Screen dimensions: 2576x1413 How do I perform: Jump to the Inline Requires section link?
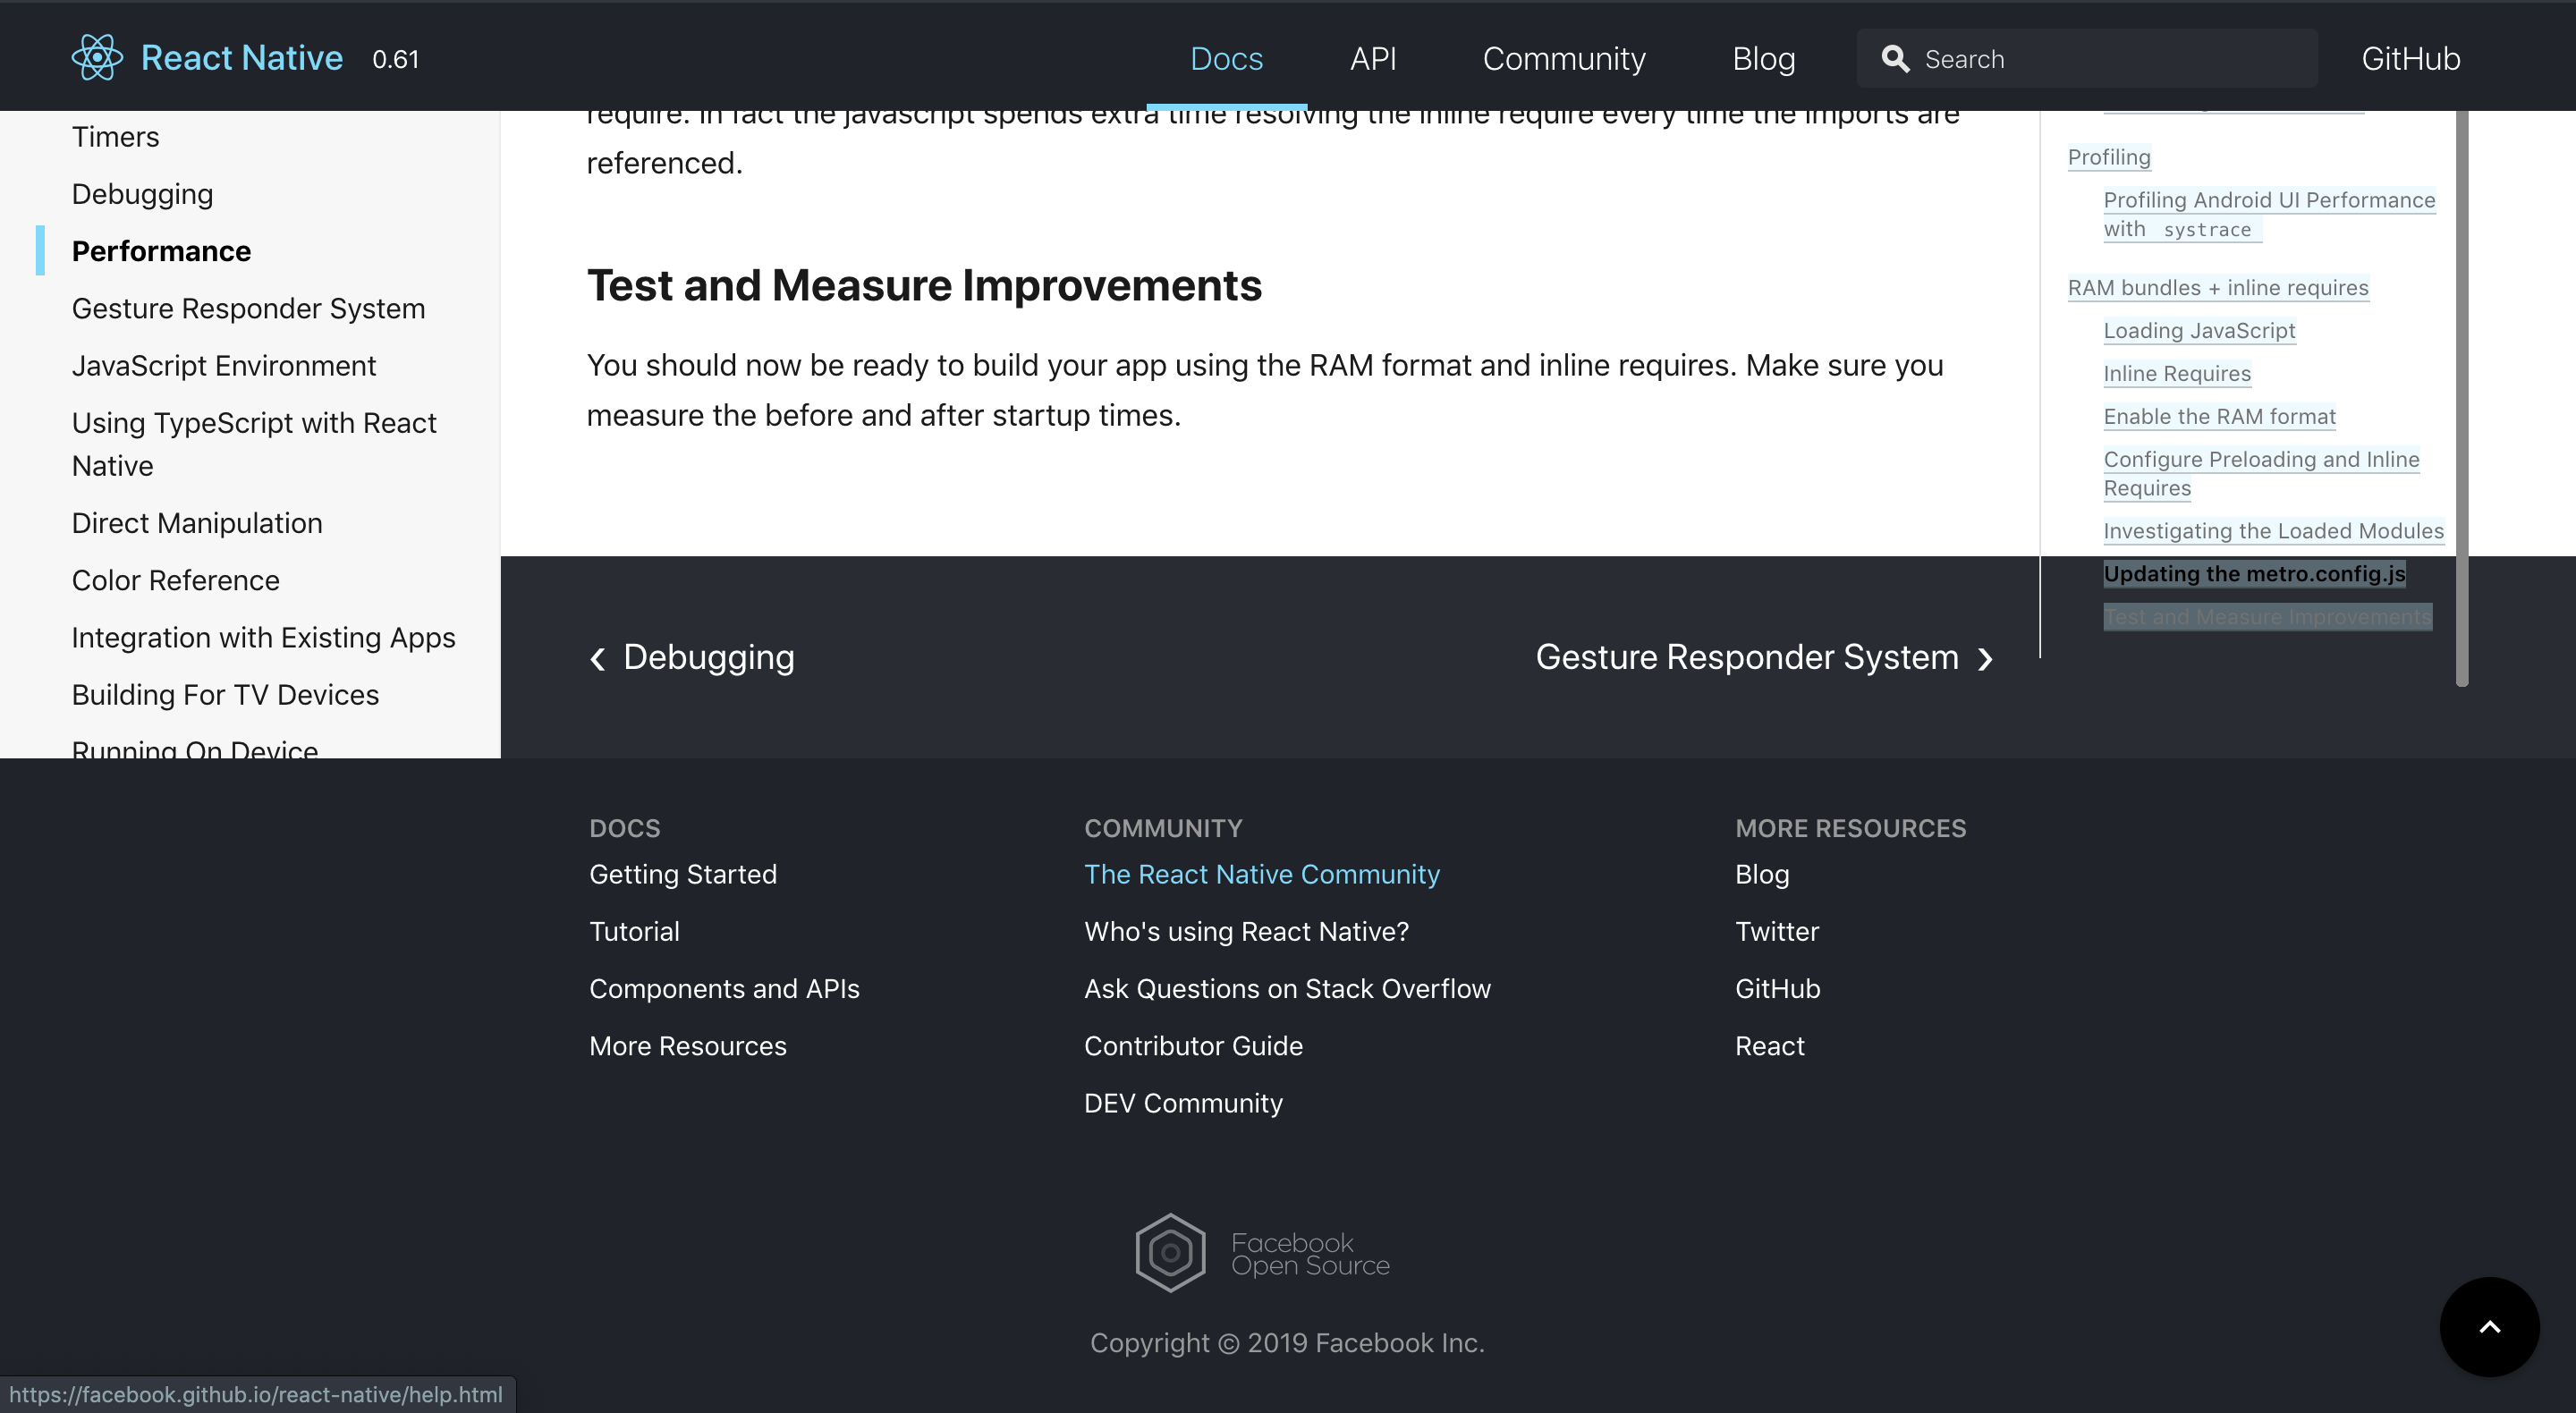click(x=2177, y=373)
